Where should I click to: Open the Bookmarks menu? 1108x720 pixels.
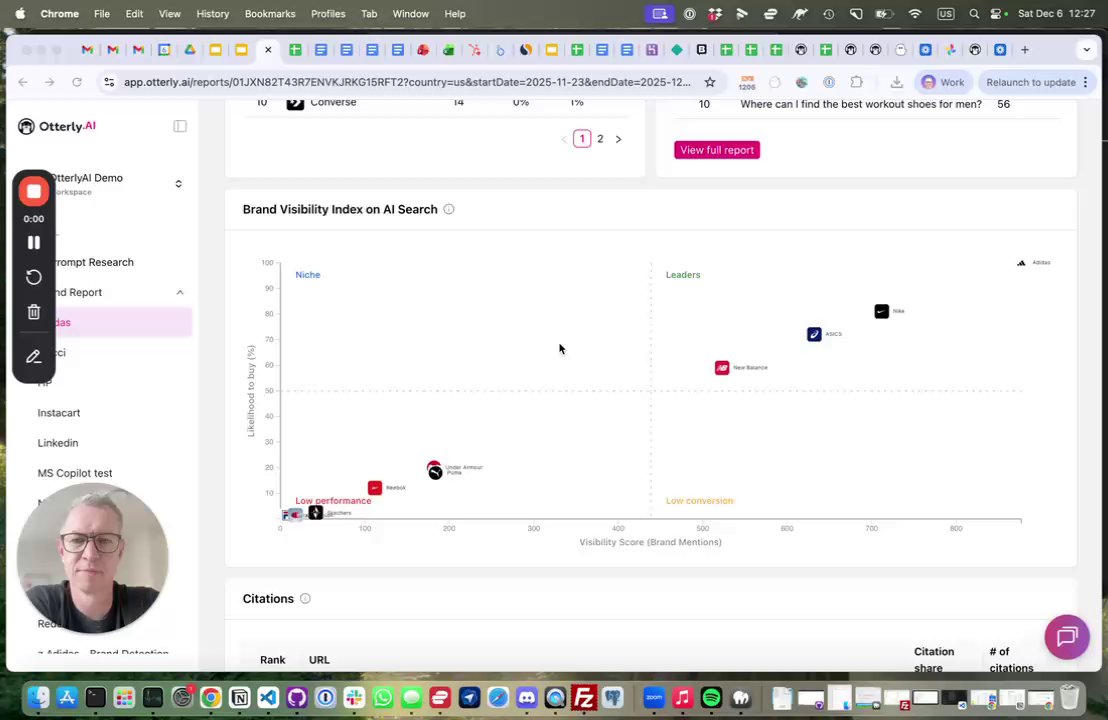[x=270, y=13]
